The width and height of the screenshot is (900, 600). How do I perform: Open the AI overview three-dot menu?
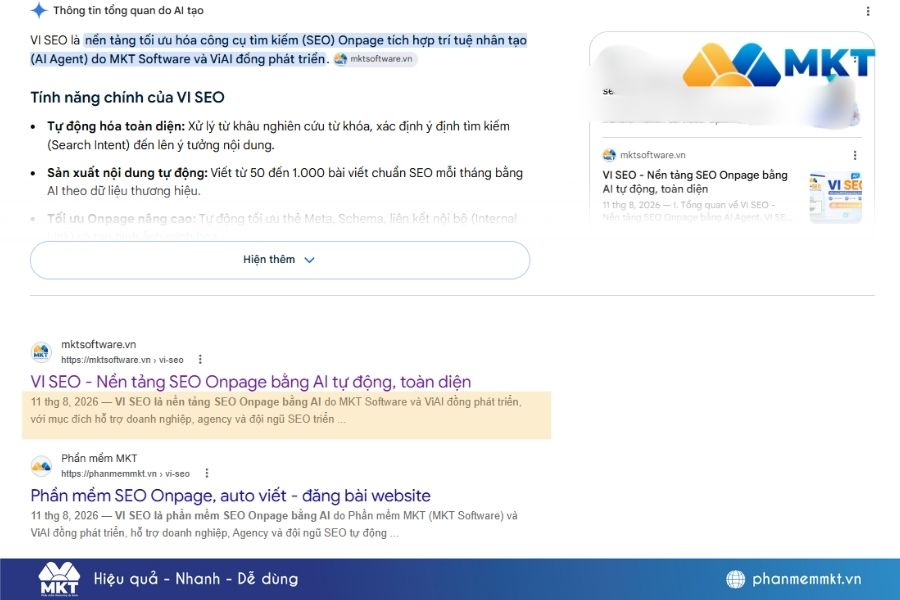(867, 11)
